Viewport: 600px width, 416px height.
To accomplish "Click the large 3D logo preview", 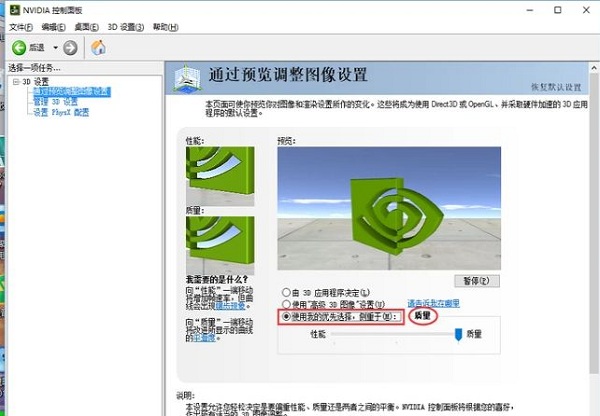I will (389, 208).
